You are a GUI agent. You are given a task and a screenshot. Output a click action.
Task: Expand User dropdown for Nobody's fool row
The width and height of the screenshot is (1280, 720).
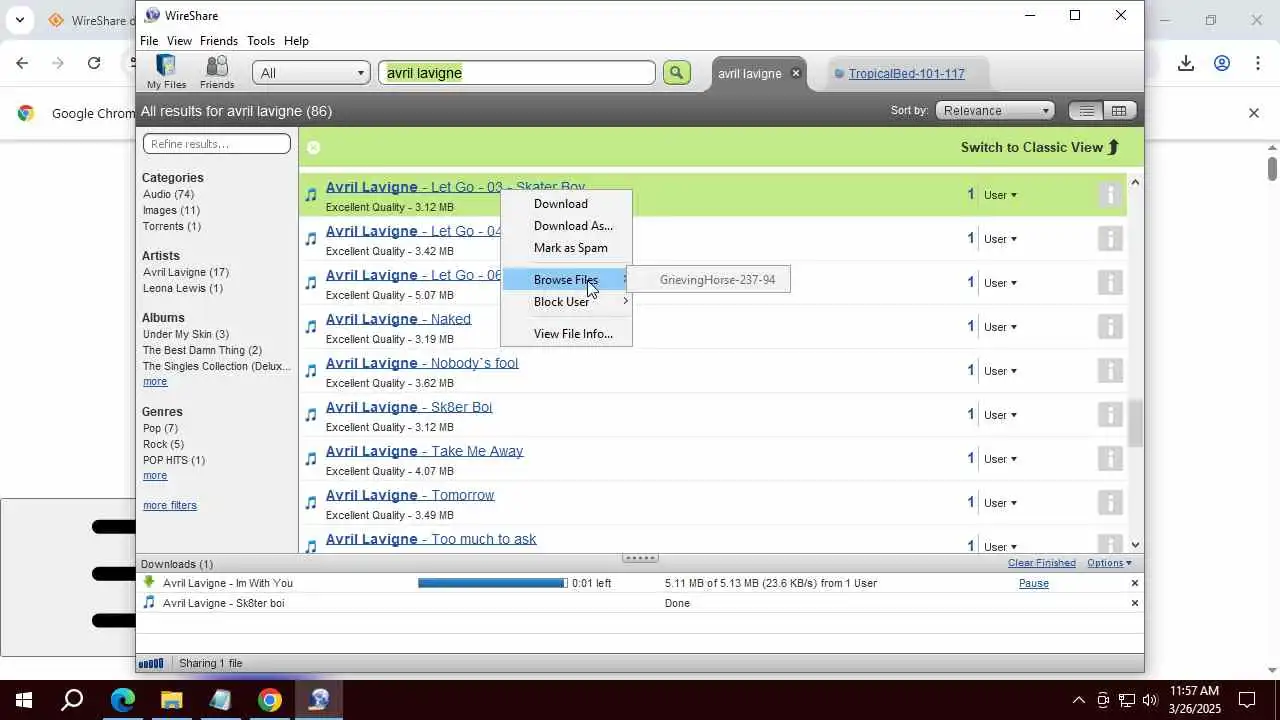[x=1000, y=371]
